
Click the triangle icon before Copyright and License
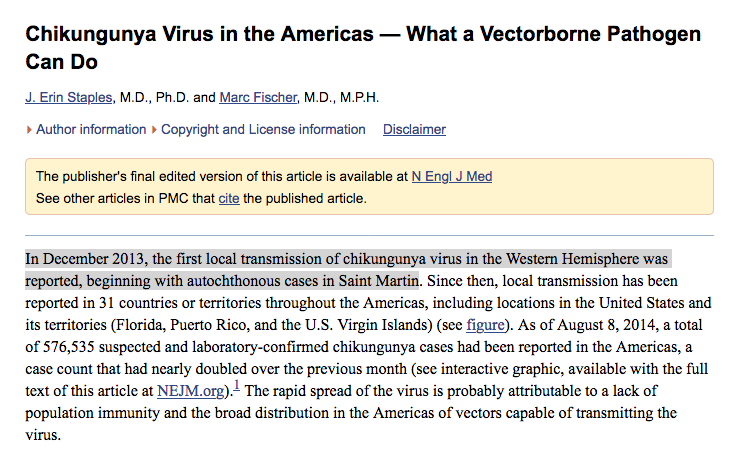pos(155,130)
